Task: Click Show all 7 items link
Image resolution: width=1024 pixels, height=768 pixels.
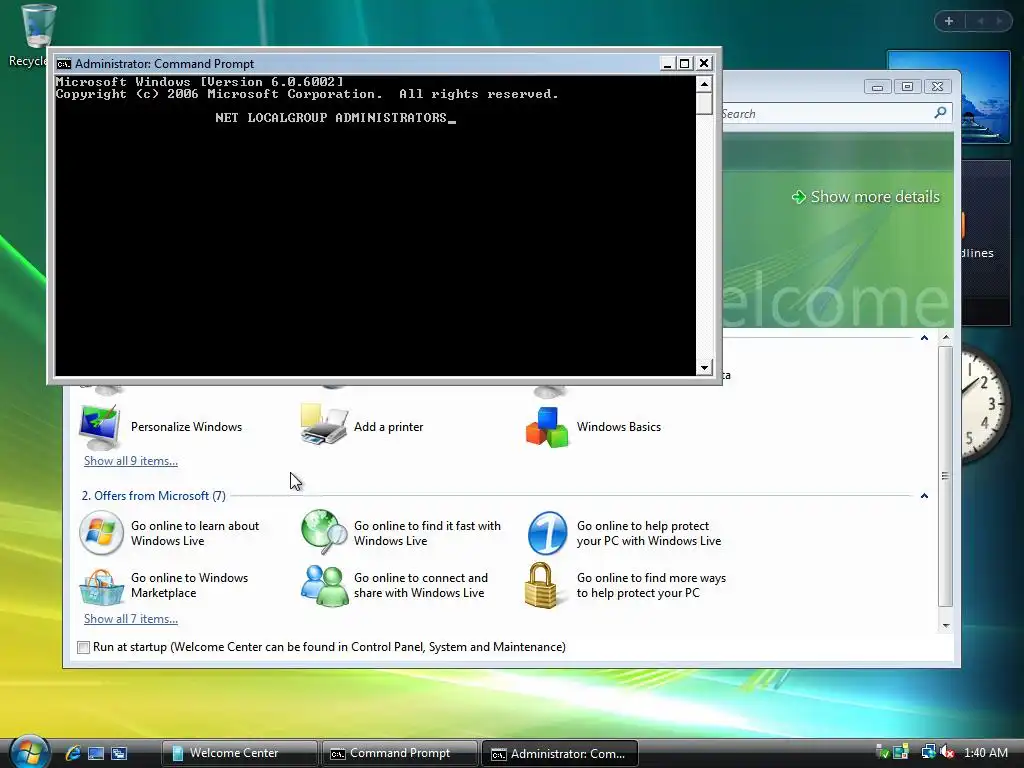Action: pos(131,618)
